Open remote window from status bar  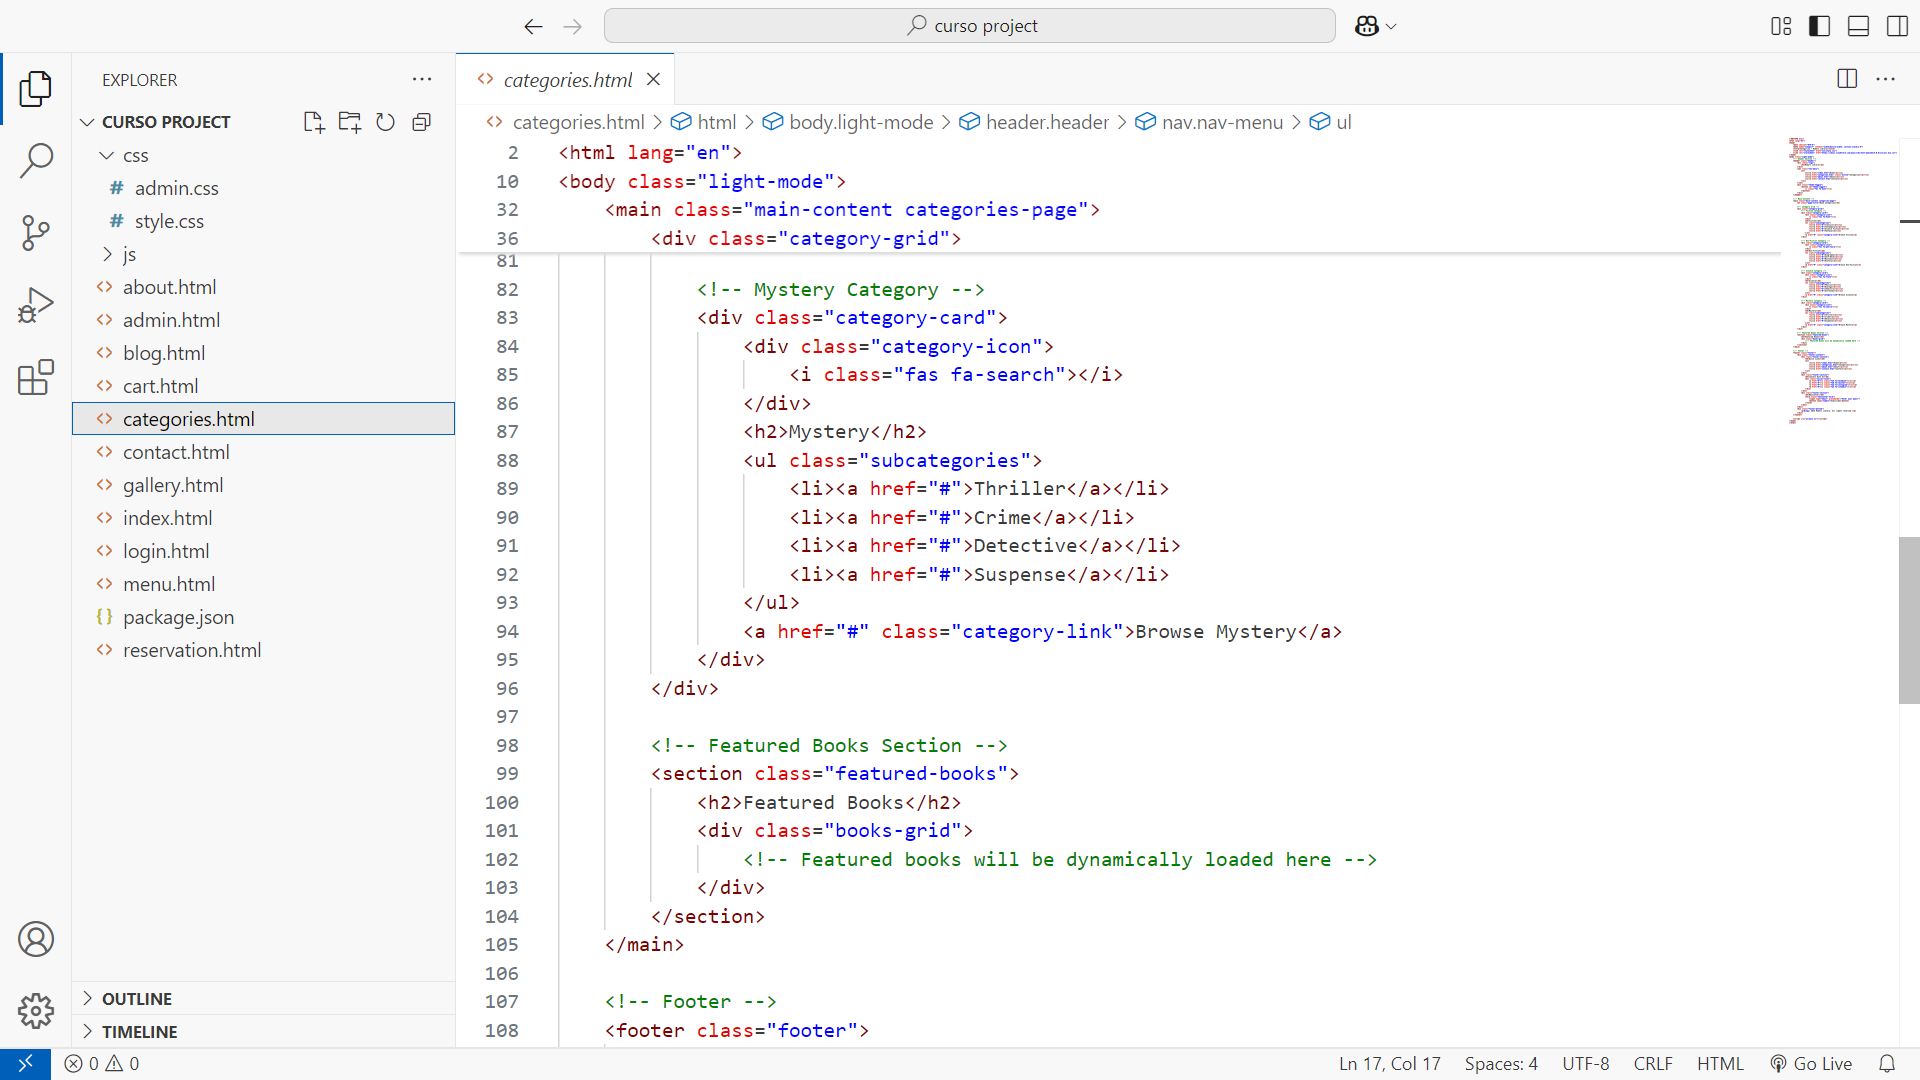point(25,1064)
